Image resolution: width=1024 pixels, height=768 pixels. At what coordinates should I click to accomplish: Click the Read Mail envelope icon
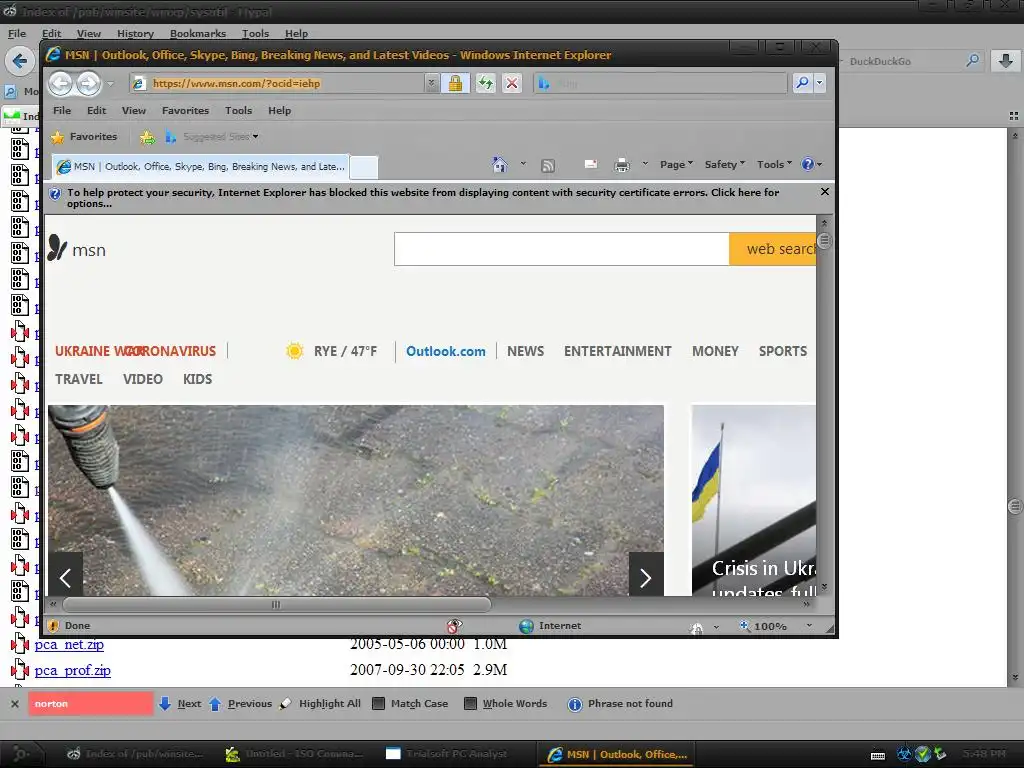[x=590, y=165]
